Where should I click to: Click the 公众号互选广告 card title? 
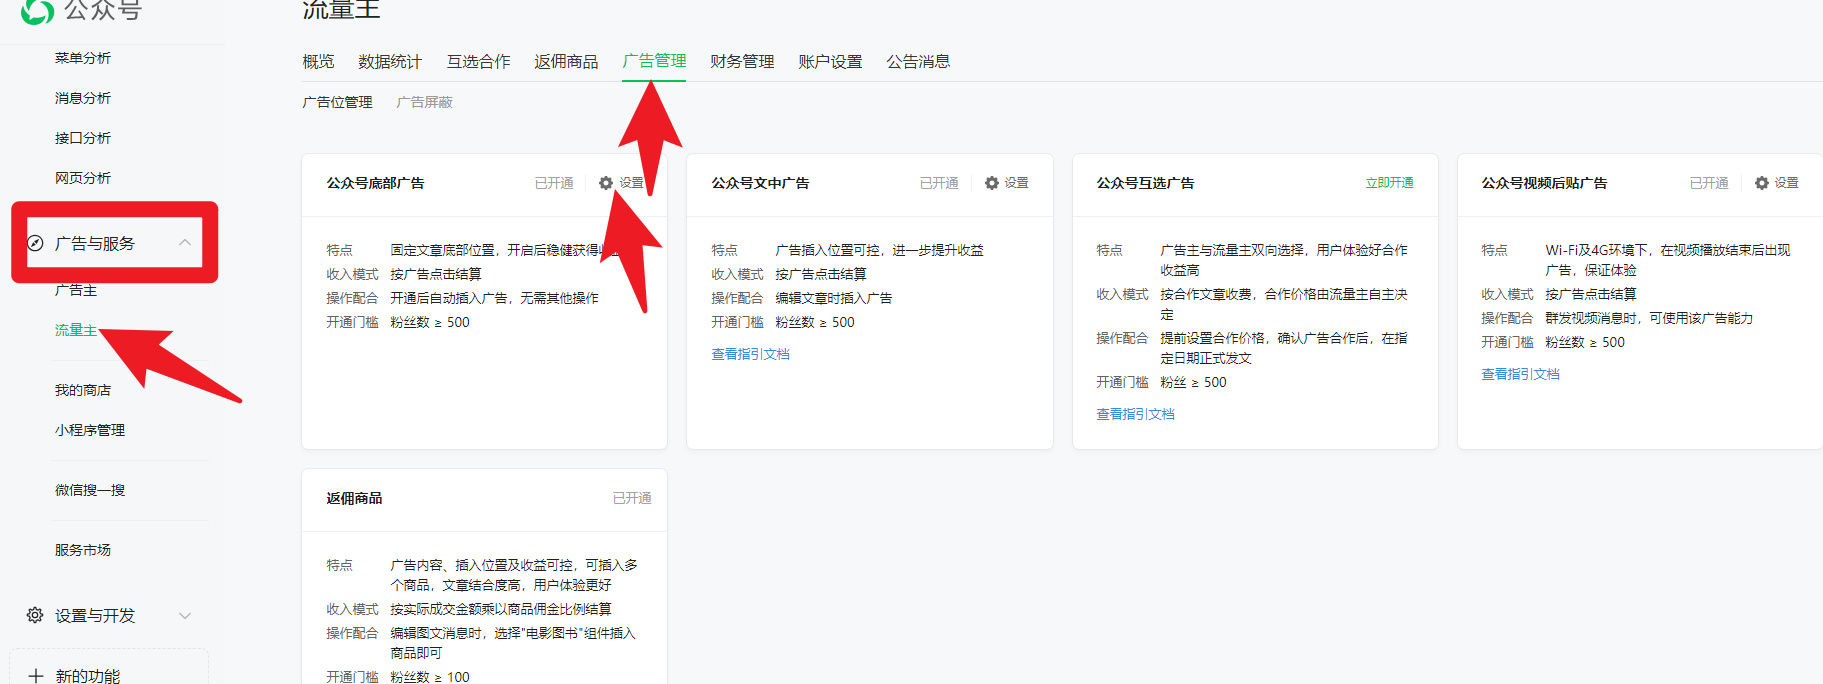(1145, 183)
